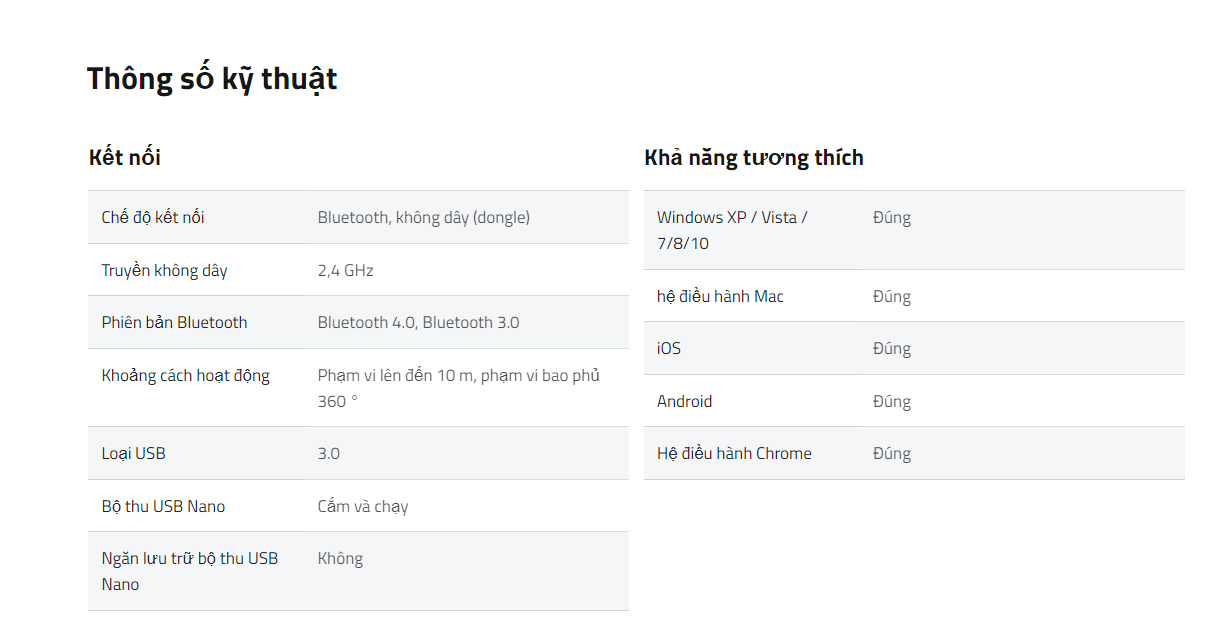Click the 'Phiên bản Bluetooth' row label
This screenshot has height=644, width=1230.
click(175, 322)
